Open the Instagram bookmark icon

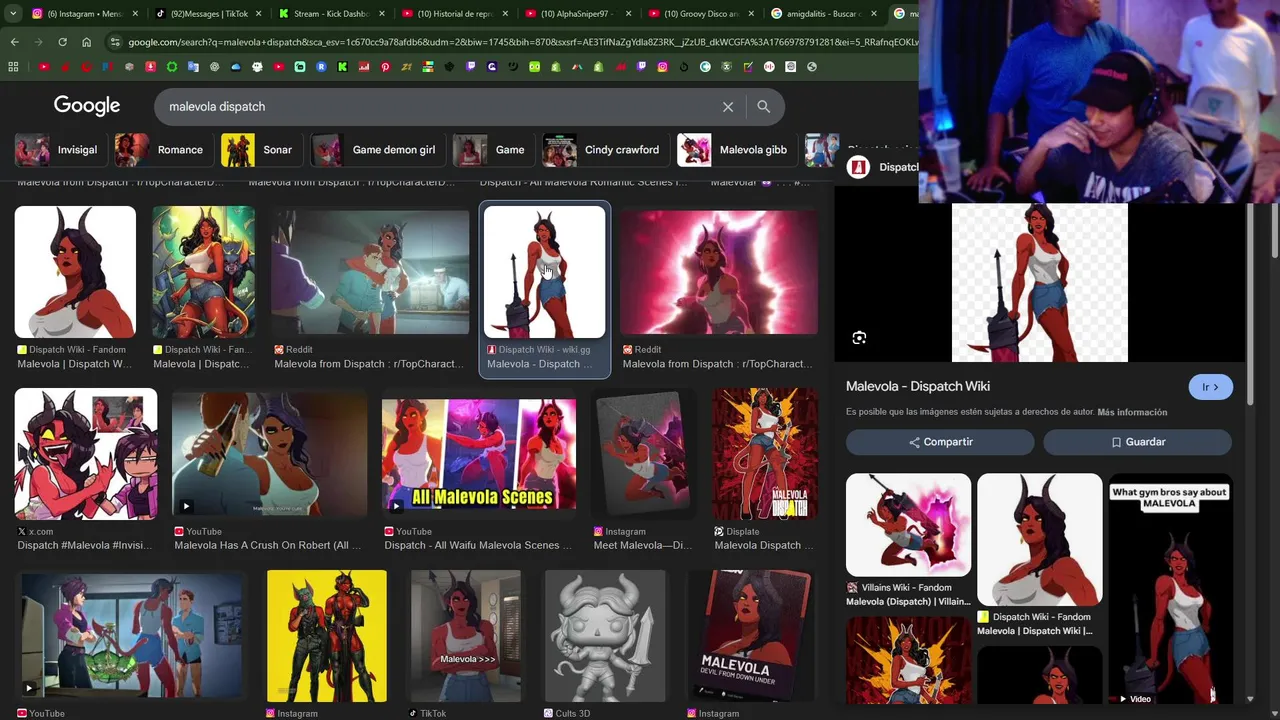point(663,67)
